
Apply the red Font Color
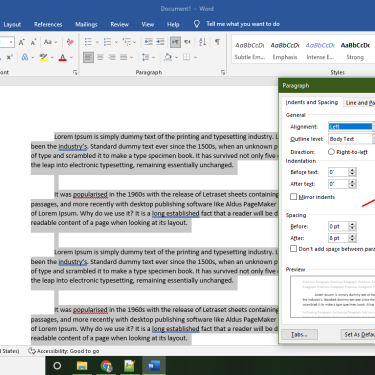(62, 57)
